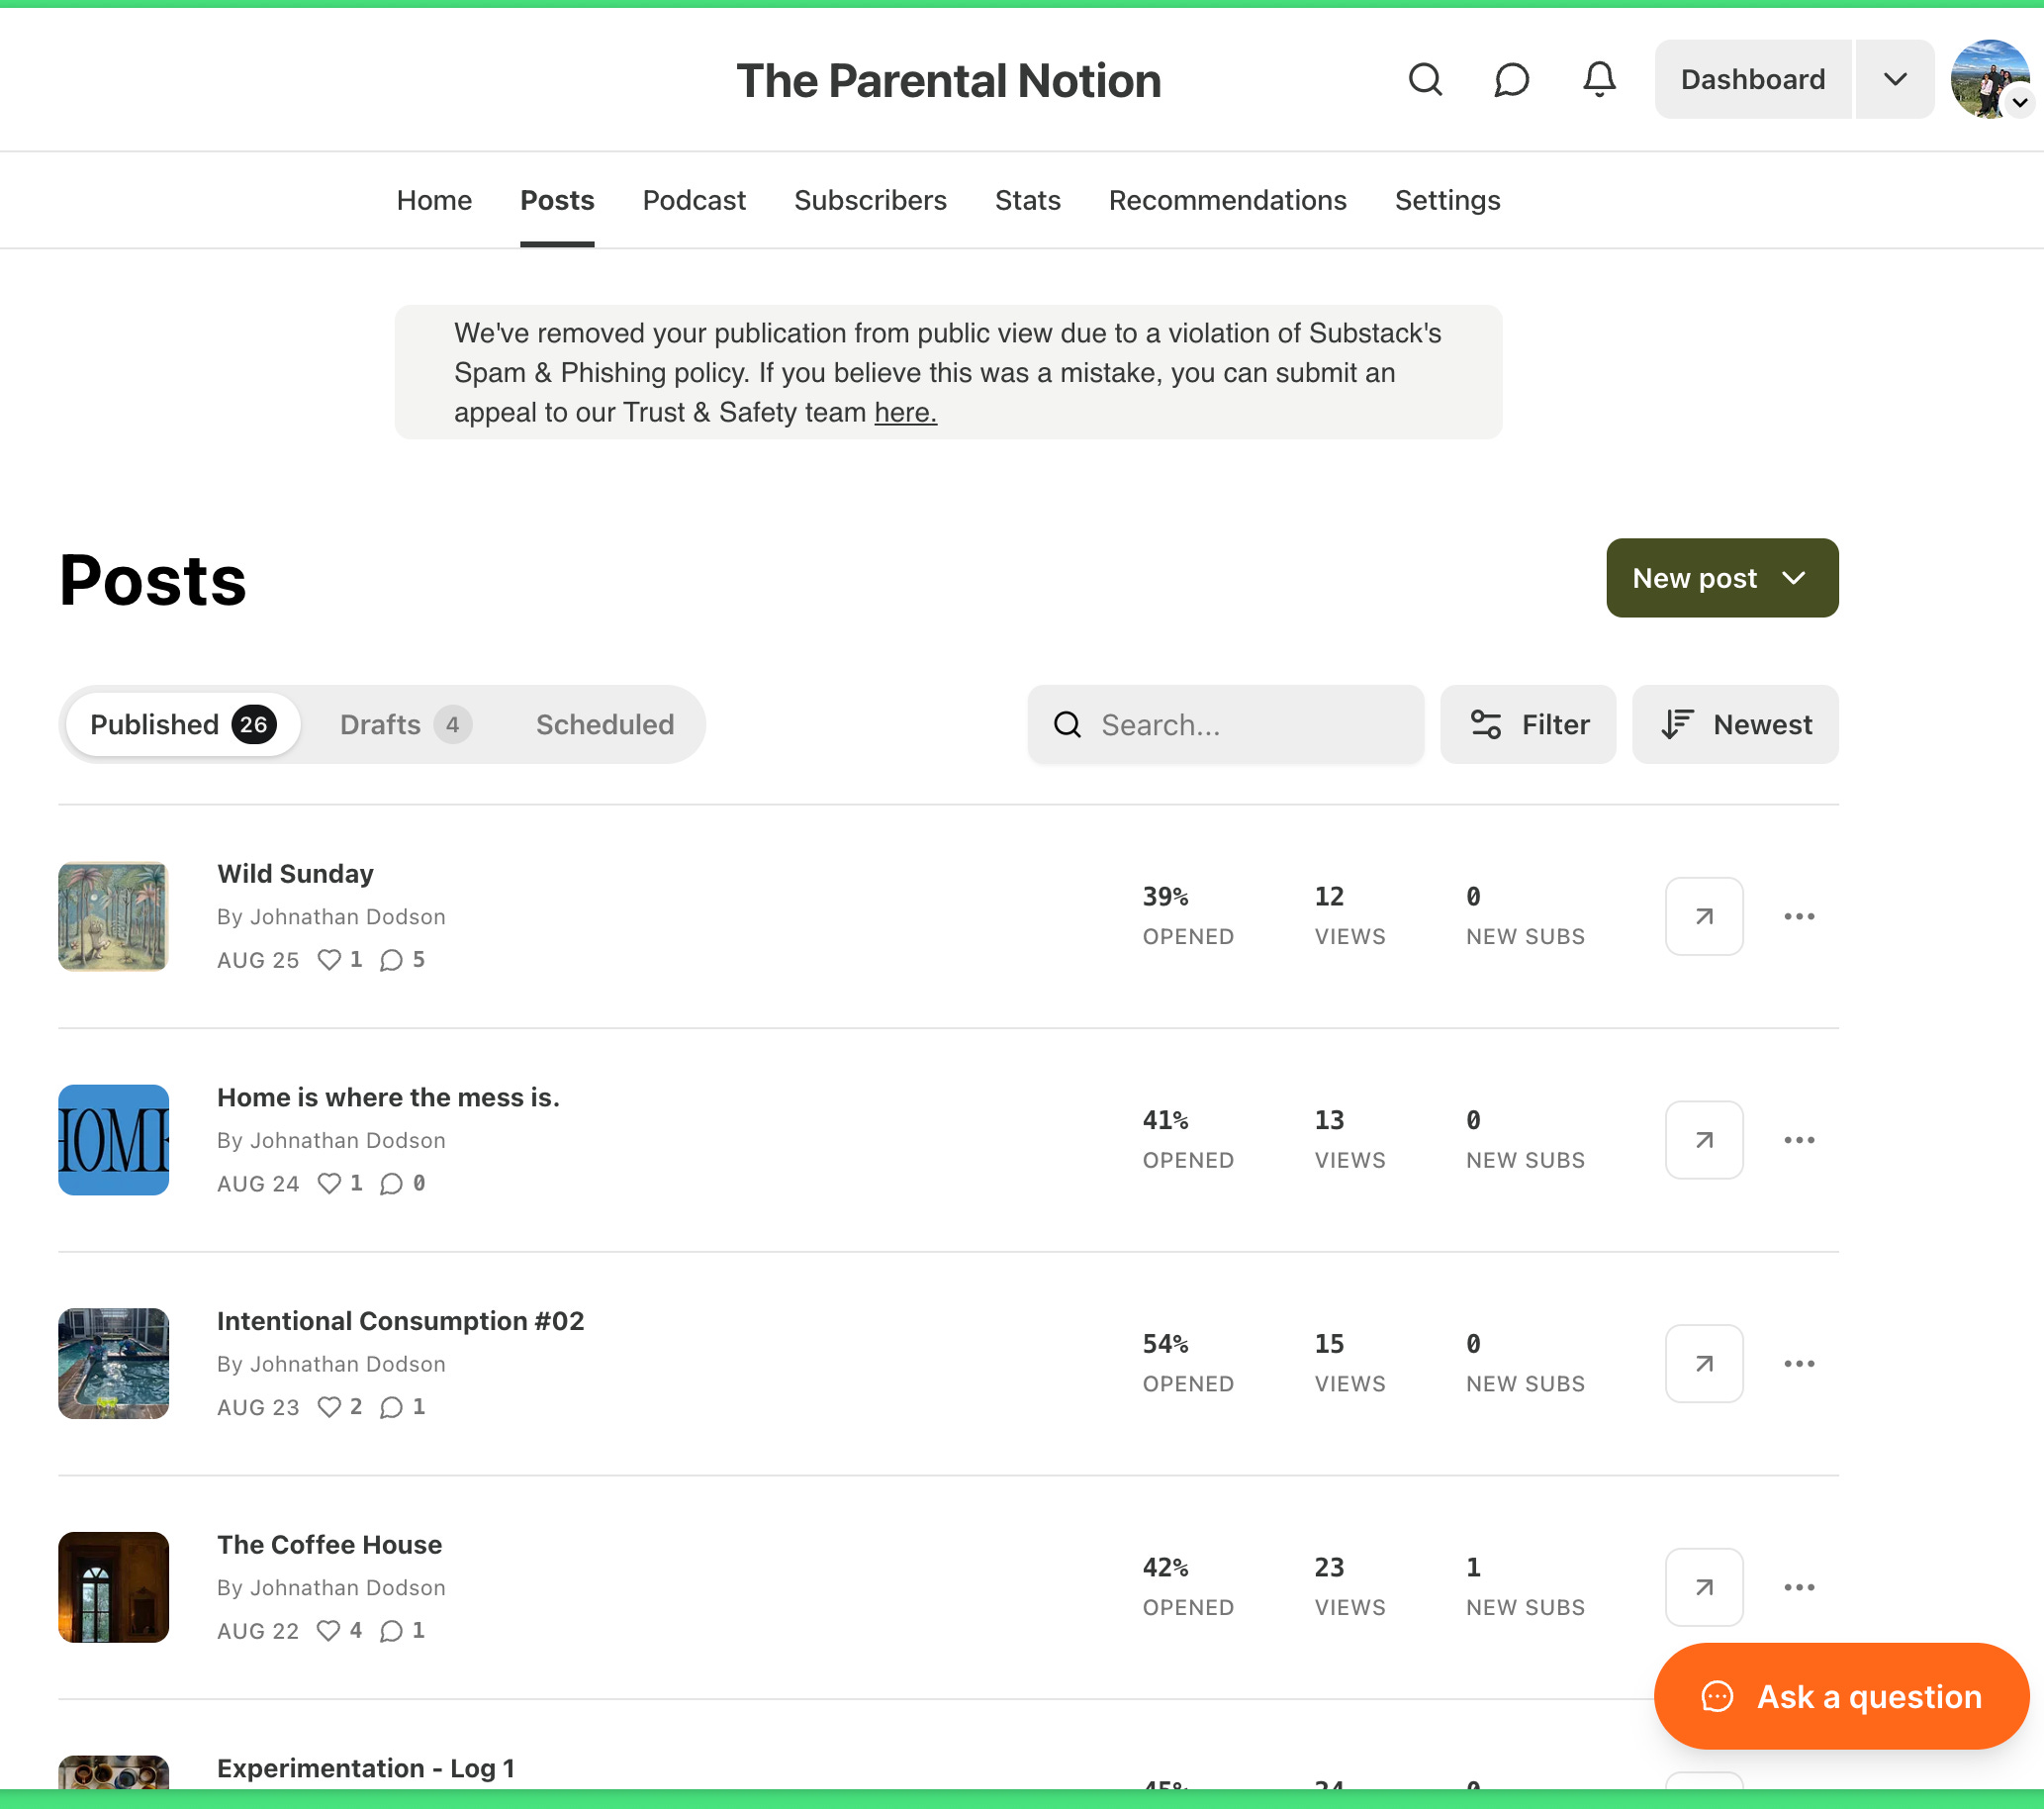Click the Ask a question button

coord(1841,1696)
